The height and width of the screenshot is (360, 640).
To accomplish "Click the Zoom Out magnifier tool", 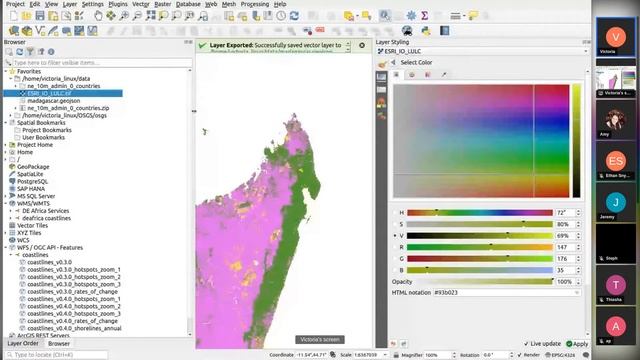I will pos(137,16).
